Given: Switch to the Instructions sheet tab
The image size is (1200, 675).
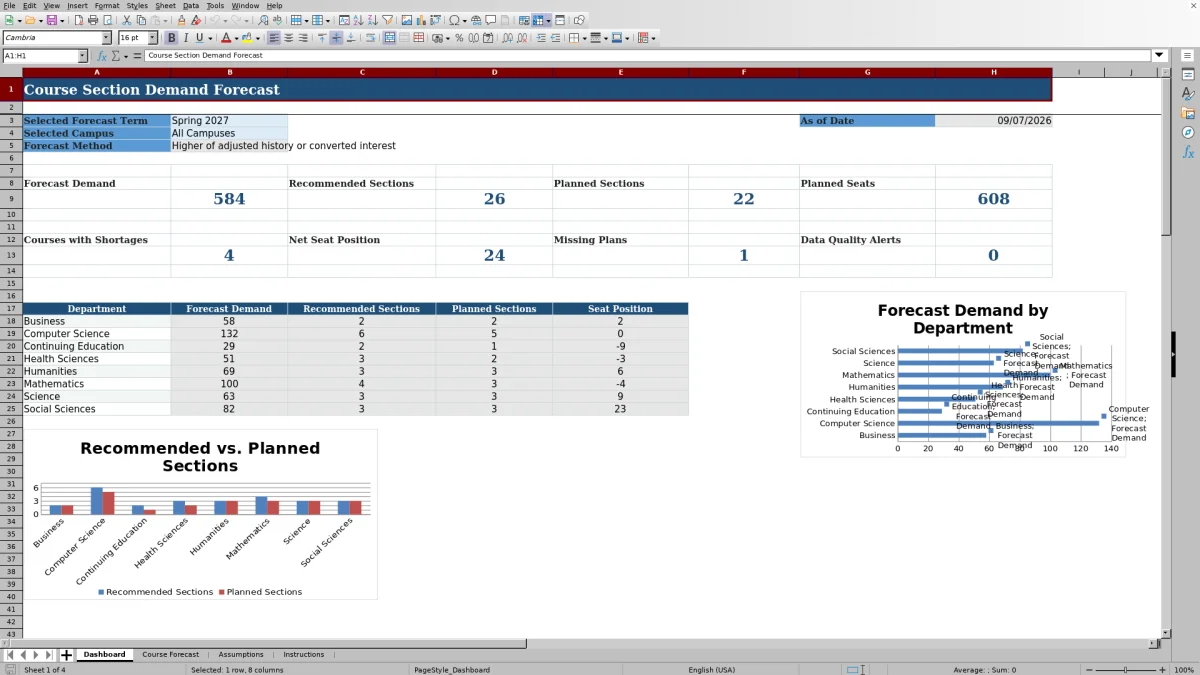Looking at the screenshot, I should [304, 655].
